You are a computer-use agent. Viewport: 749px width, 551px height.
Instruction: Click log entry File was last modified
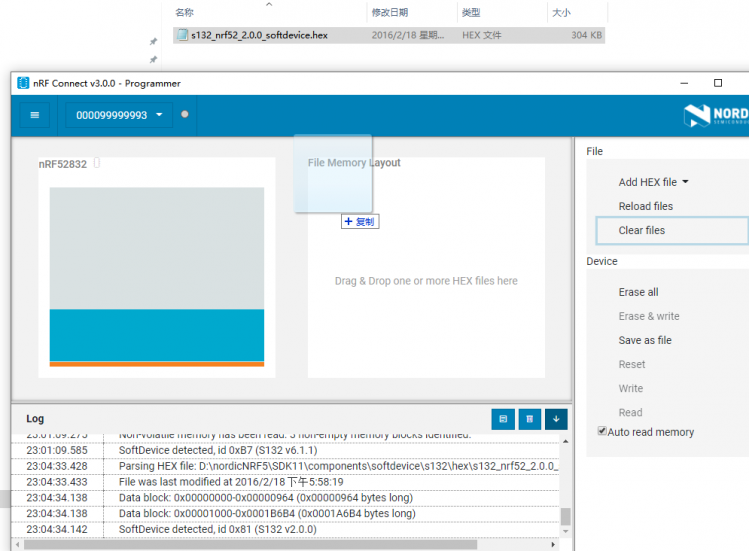pyautogui.click(x=285, y=482)
